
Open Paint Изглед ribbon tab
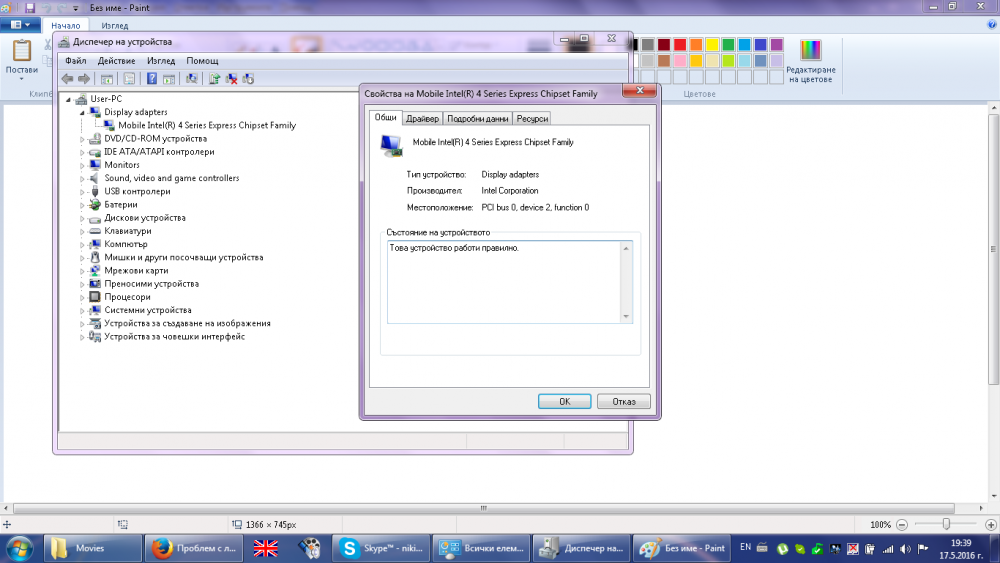pyautogui.click(x=115, y=26)
